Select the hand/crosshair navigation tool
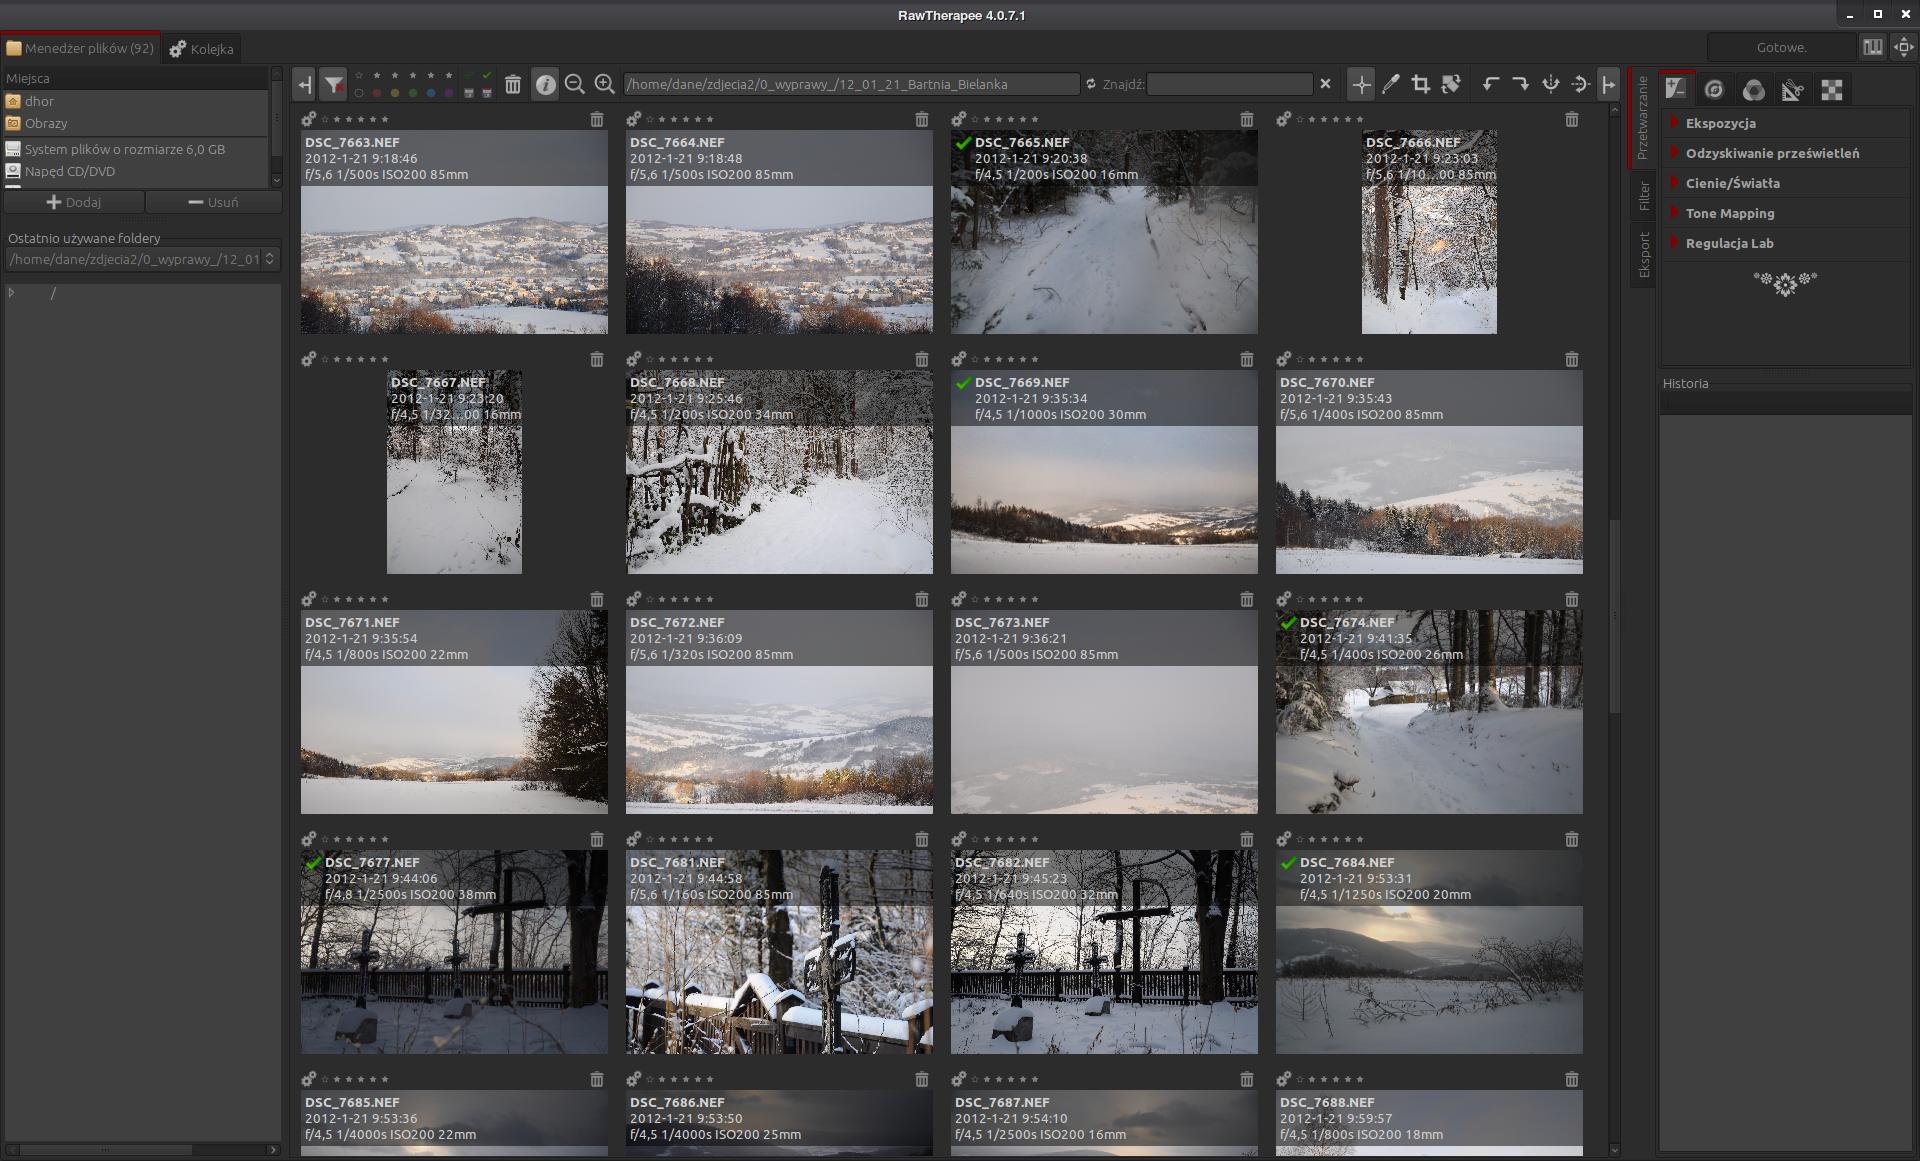 pyautogui.click(x=1361, y=85)
